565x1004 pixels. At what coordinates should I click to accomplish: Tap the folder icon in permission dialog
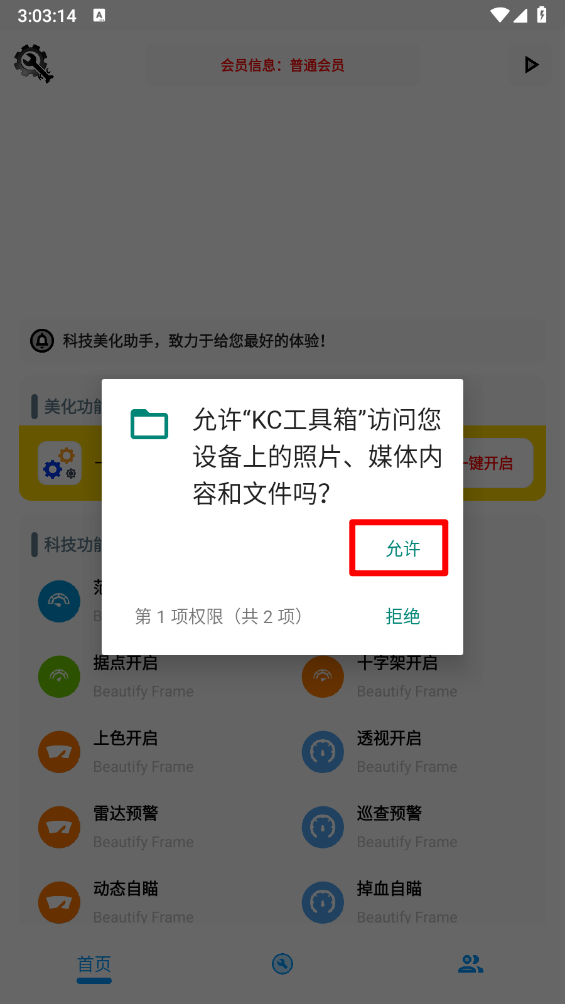pos(149,425)
